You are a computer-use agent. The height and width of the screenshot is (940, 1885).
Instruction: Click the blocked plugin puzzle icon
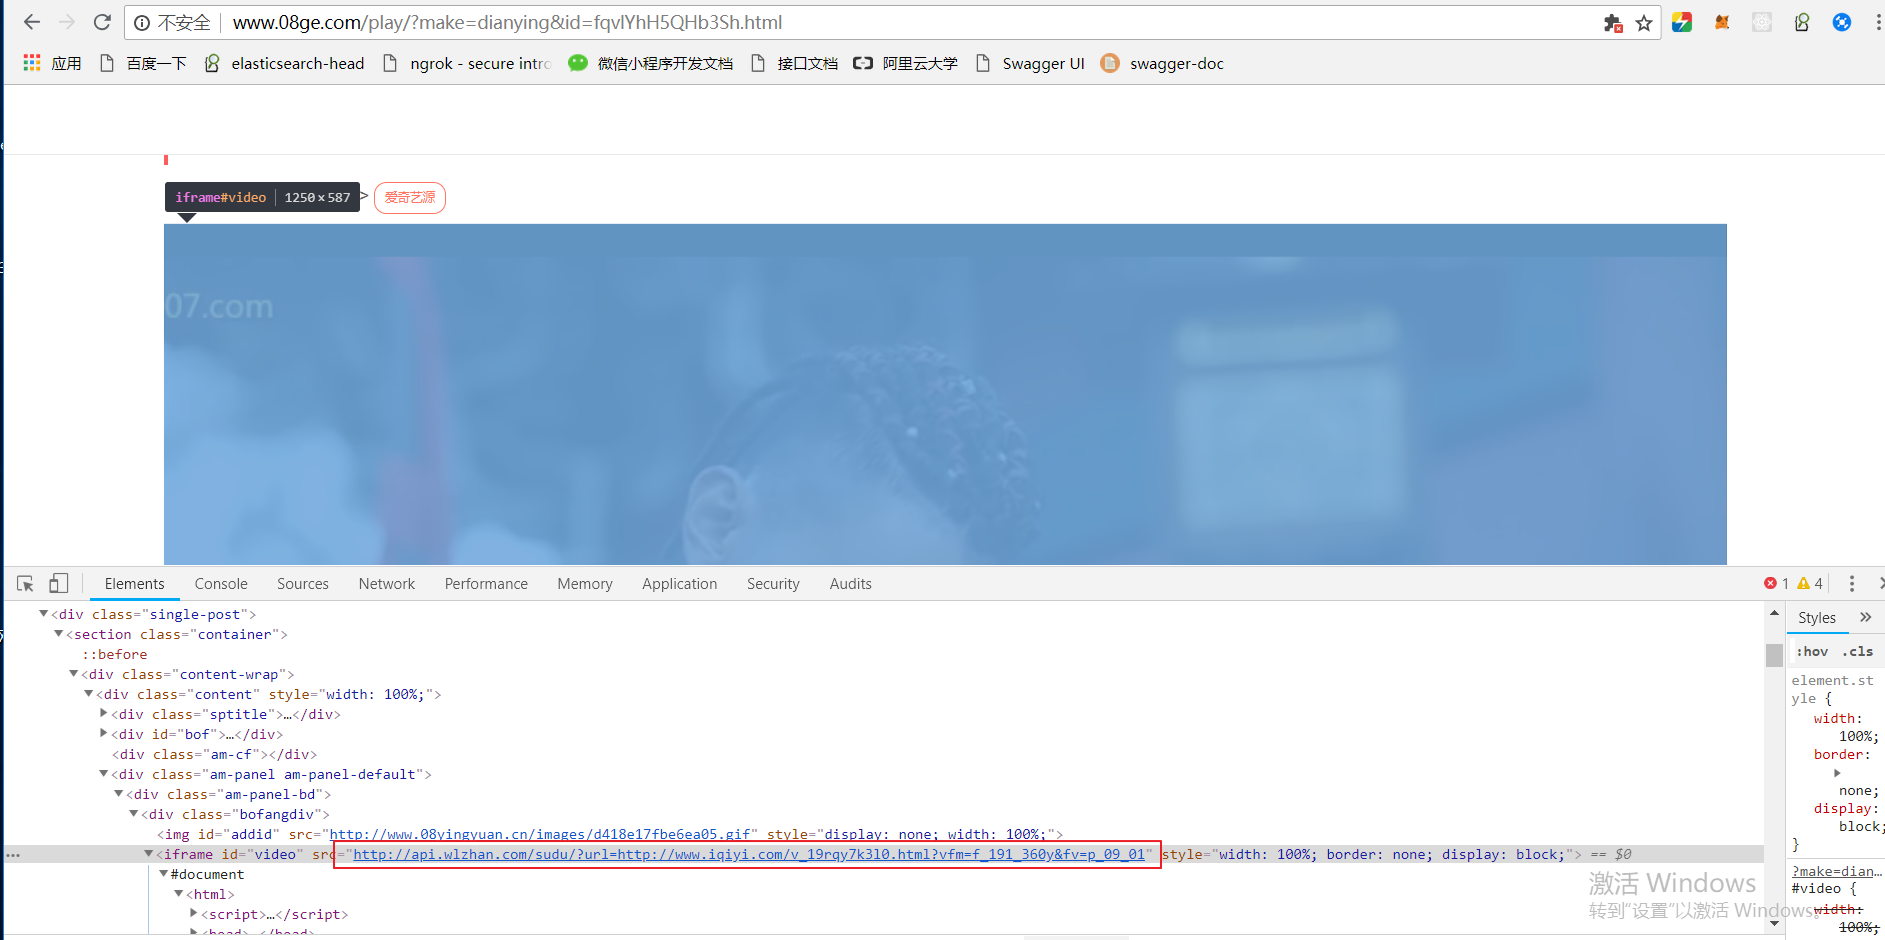[x=1613, y=23]
